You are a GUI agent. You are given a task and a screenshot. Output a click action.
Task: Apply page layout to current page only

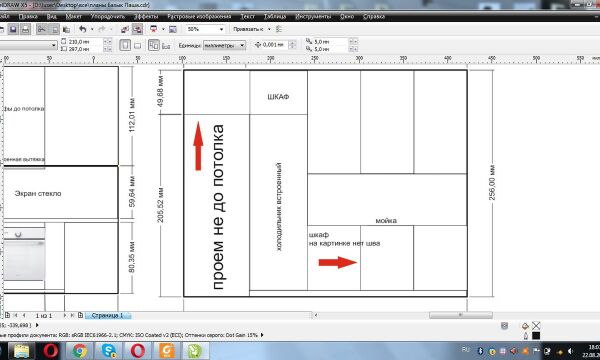(166, 46)
